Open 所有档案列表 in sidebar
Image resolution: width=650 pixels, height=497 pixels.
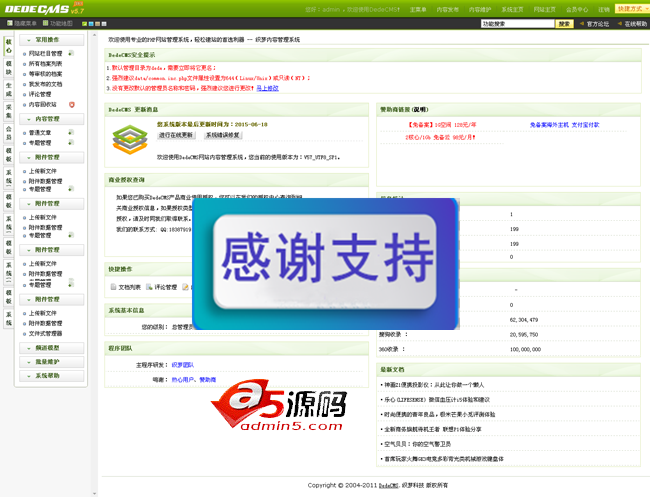(x=46, y=63)
